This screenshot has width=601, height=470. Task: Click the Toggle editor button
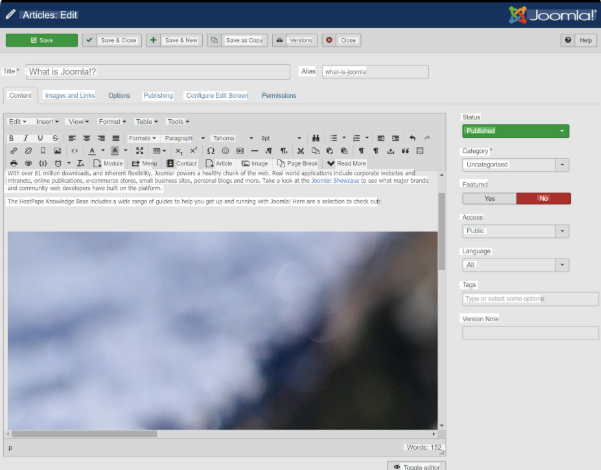(417, 466)
